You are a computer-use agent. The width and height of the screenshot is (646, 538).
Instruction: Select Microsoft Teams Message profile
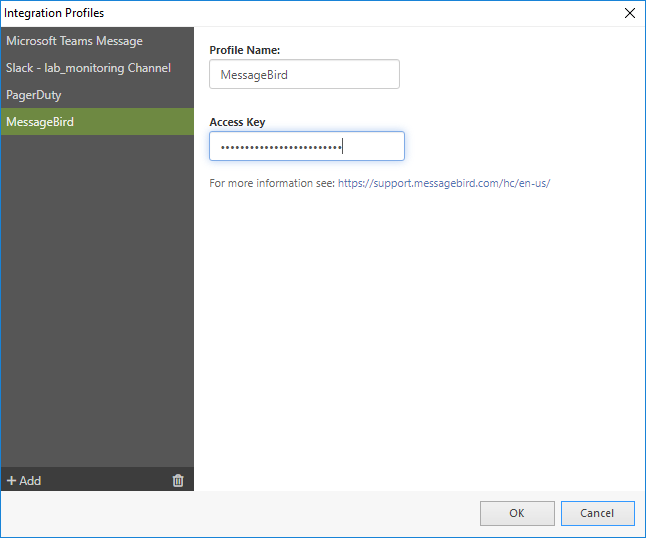pyautogui.click(x=97, y=41)
